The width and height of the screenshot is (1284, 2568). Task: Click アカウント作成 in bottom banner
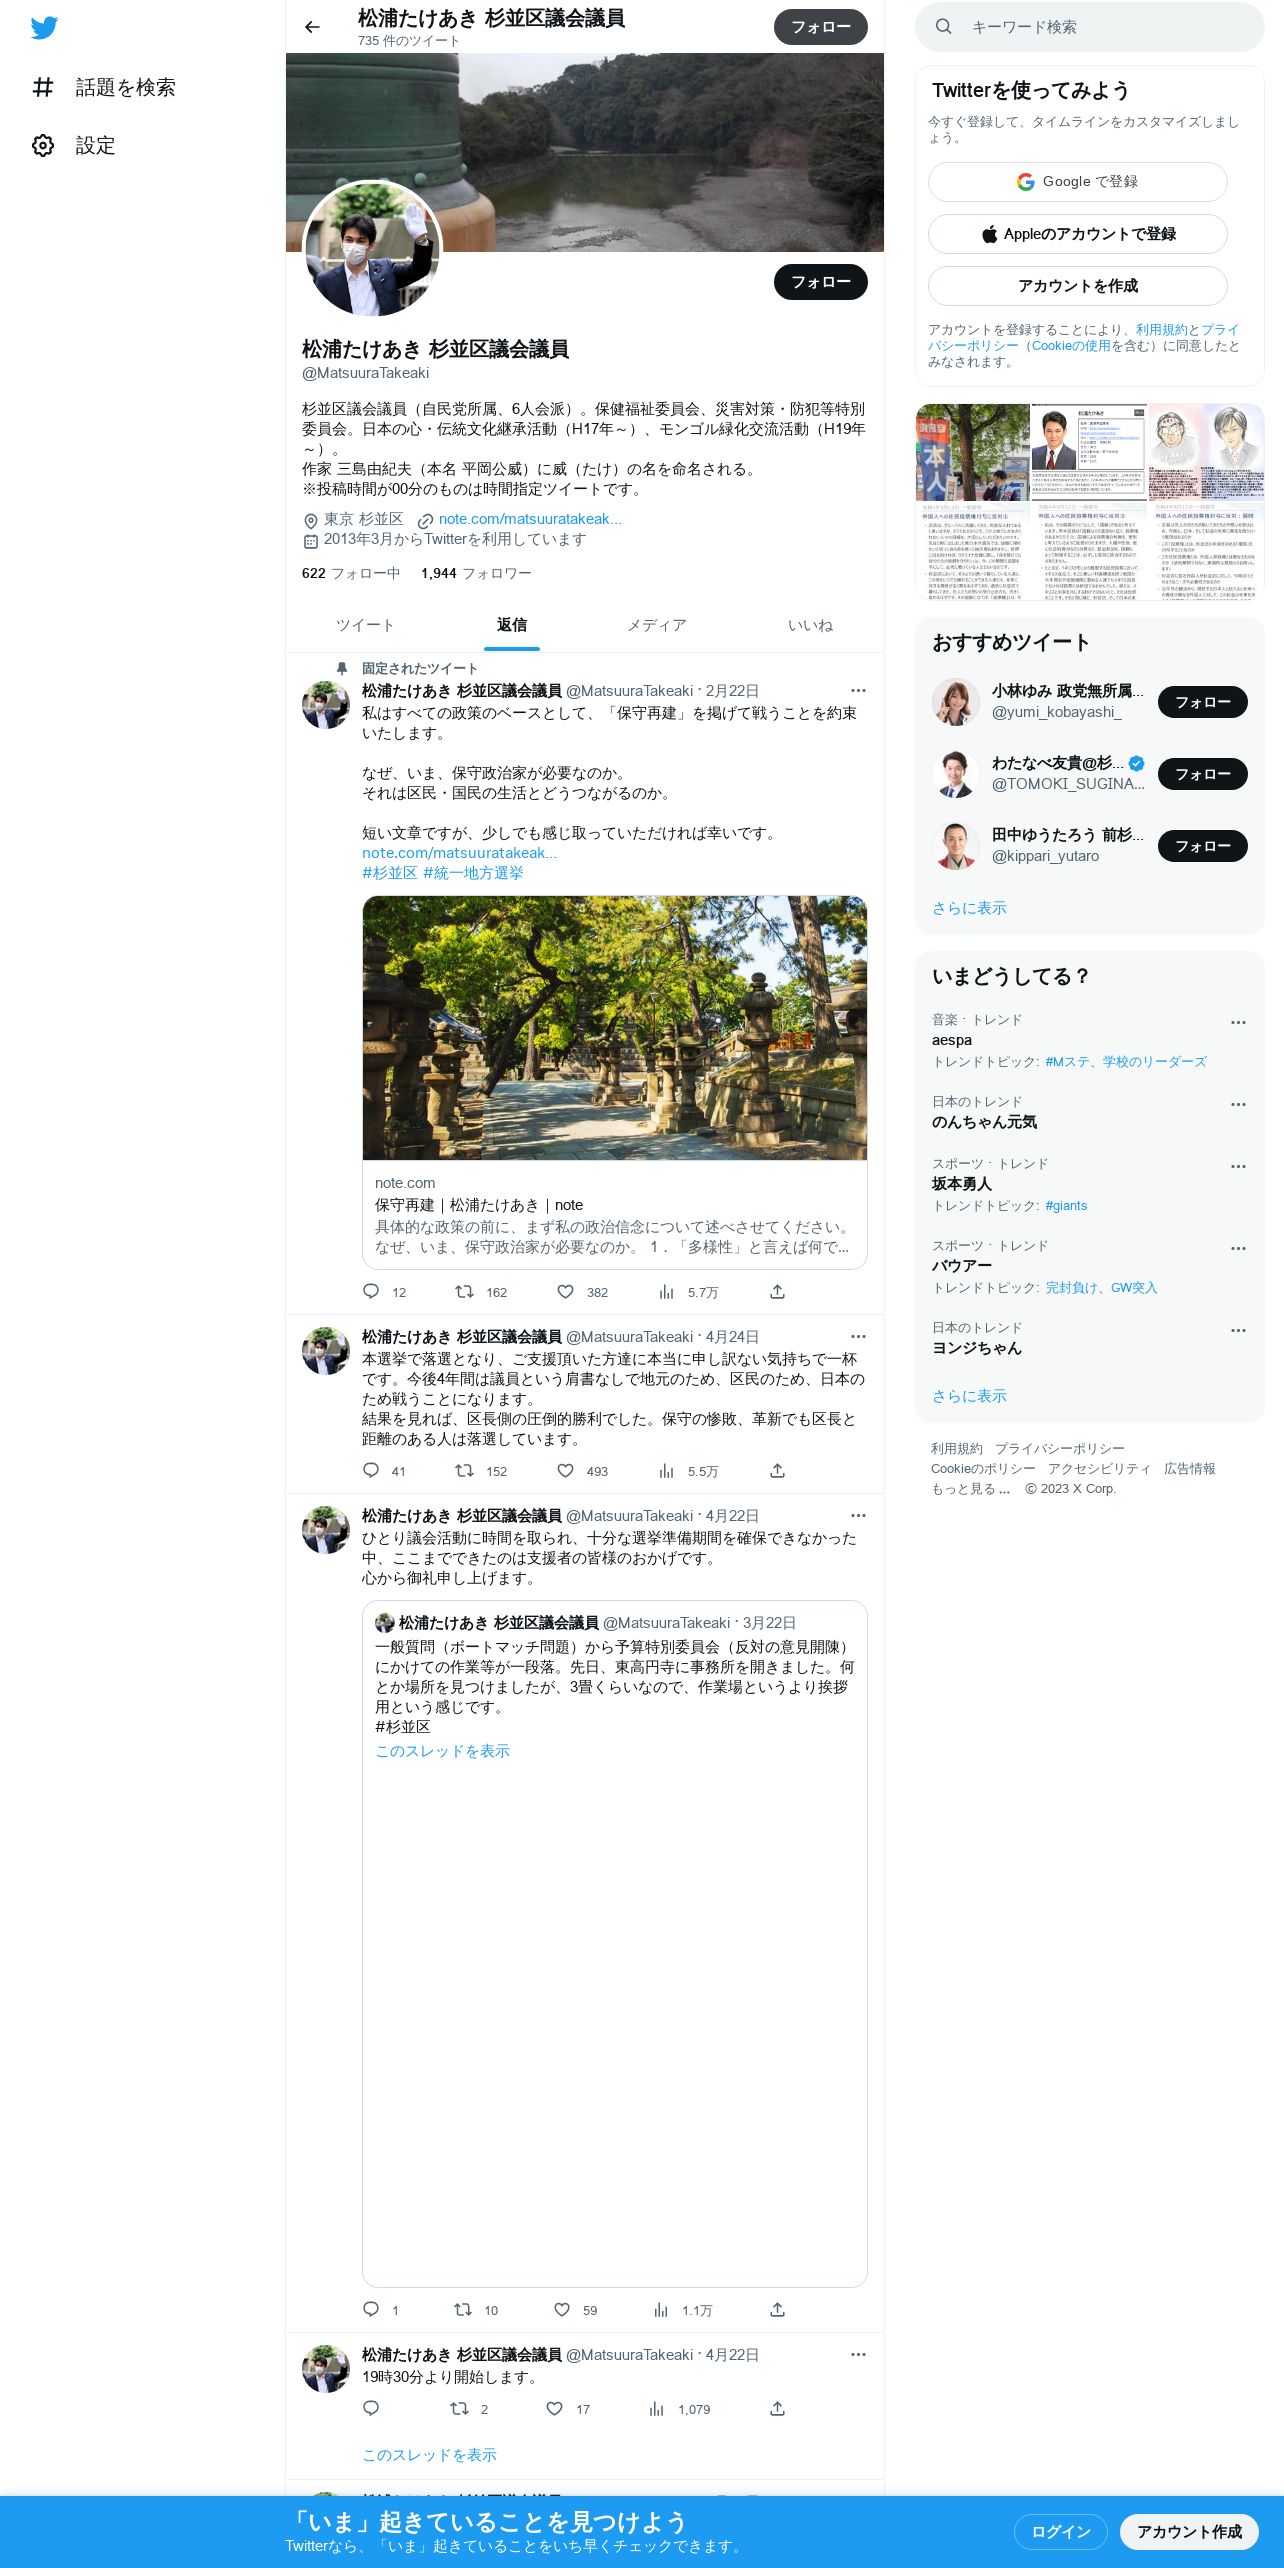tap(1189, 2531)
